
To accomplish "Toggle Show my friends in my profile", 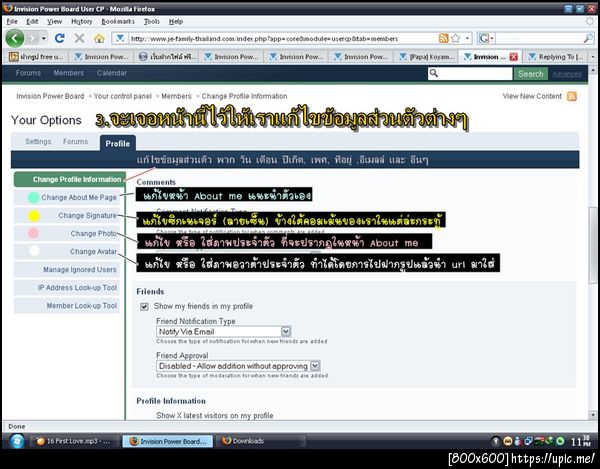I will (144, 307).
